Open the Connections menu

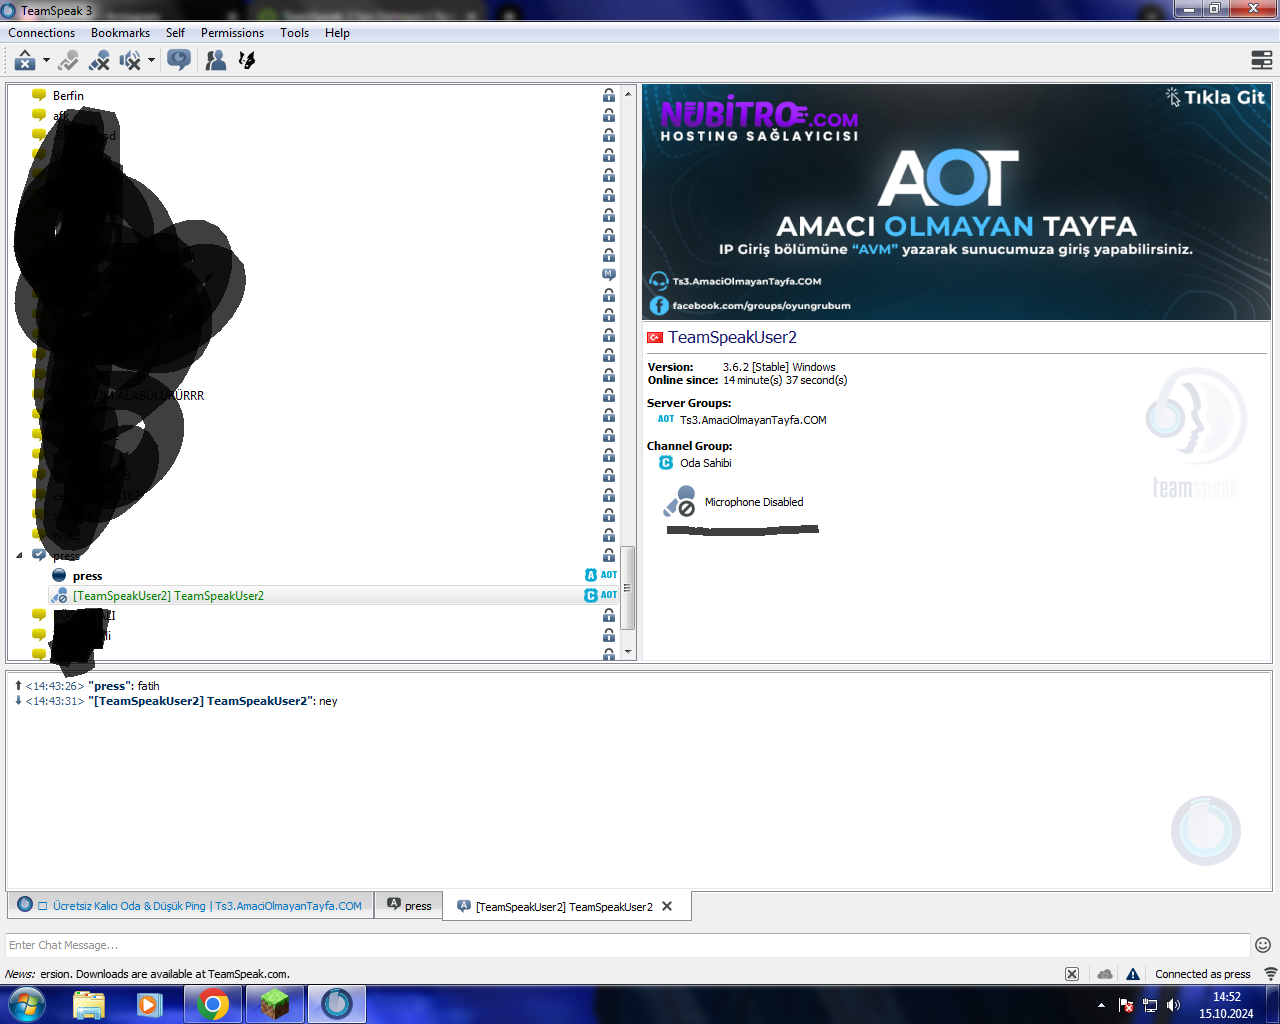click(42, 33)
